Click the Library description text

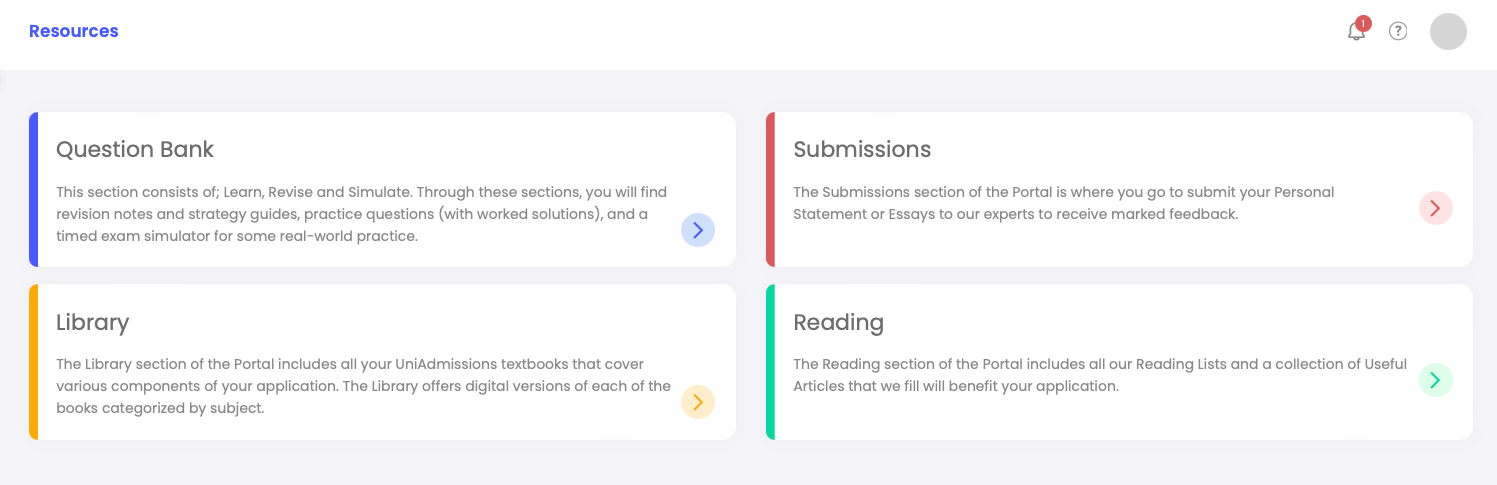tap(363, 386)
